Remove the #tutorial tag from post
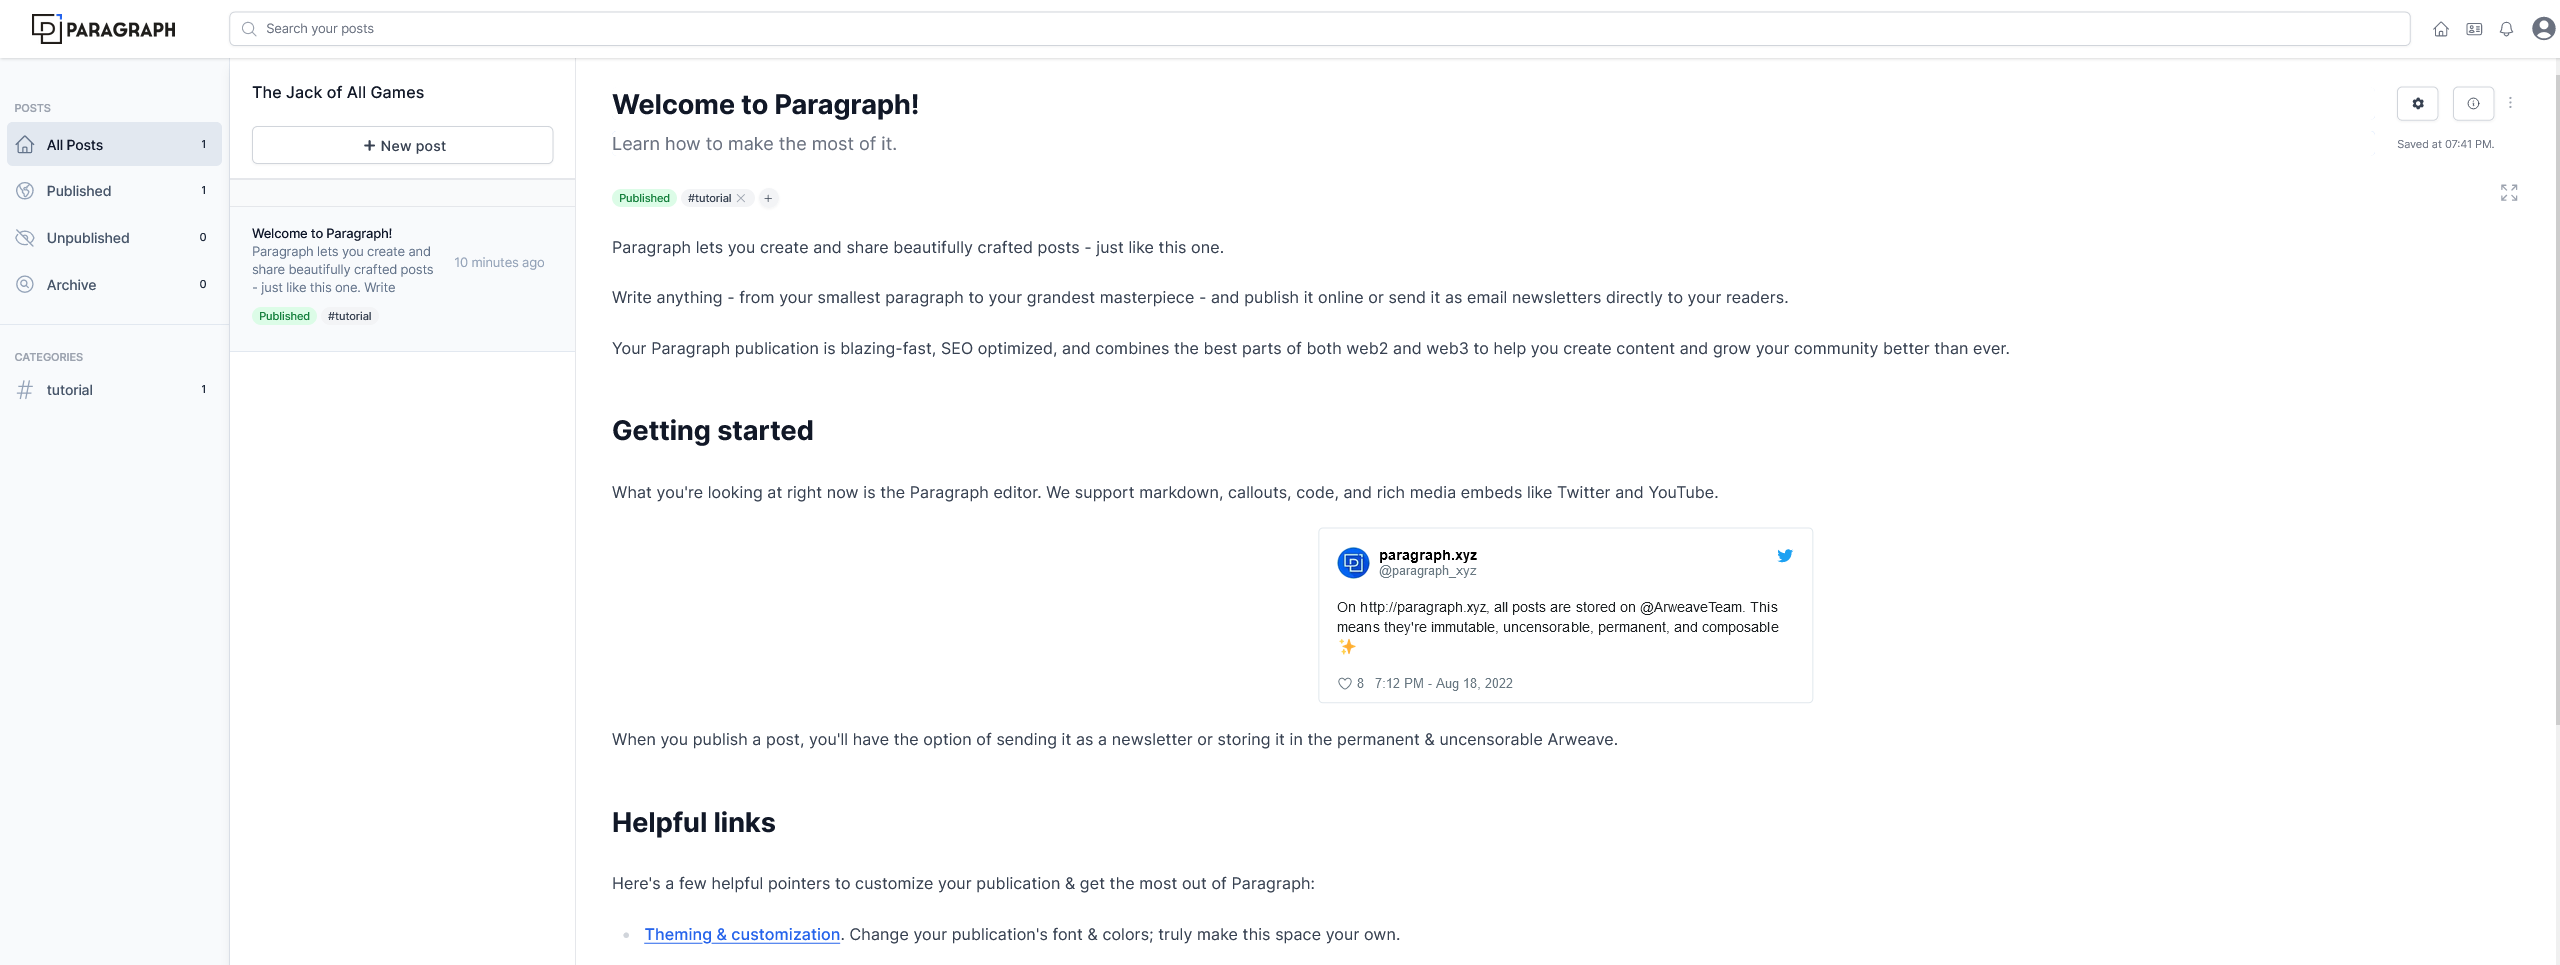This screenshot has height=965, width=2560. point(741,198)
